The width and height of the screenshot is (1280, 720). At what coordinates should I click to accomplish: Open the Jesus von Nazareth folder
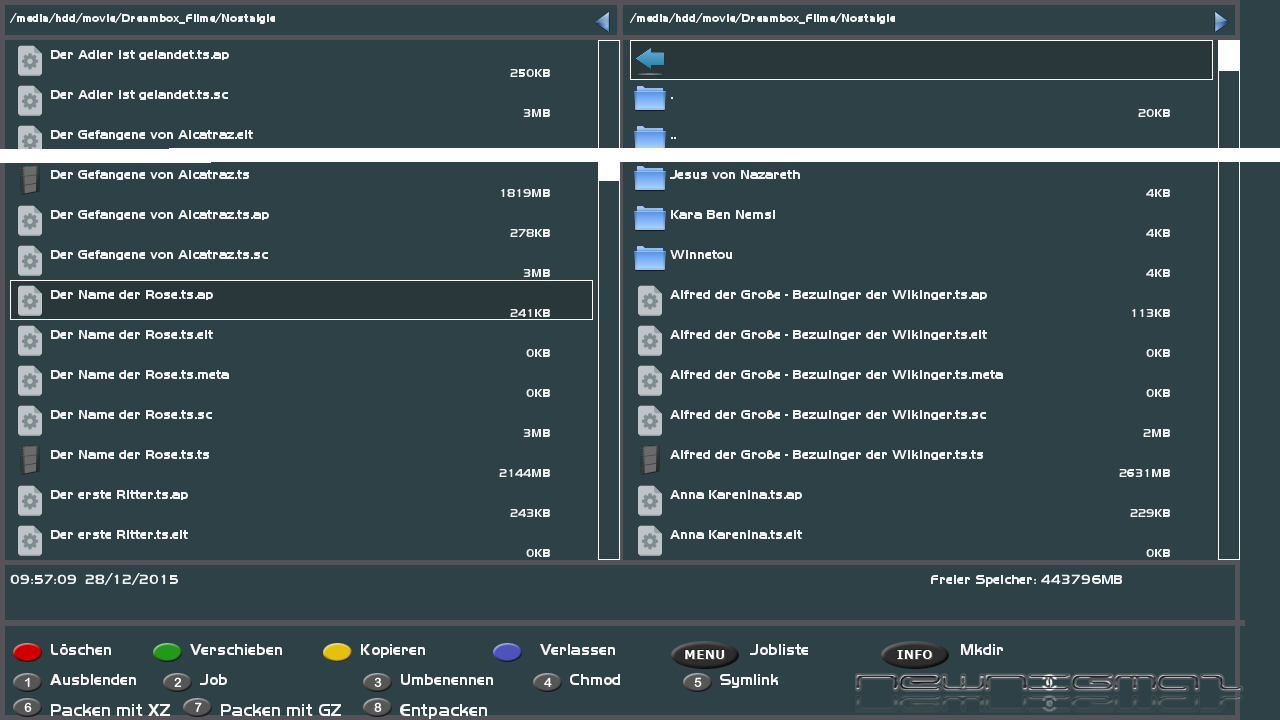(735, 175)
